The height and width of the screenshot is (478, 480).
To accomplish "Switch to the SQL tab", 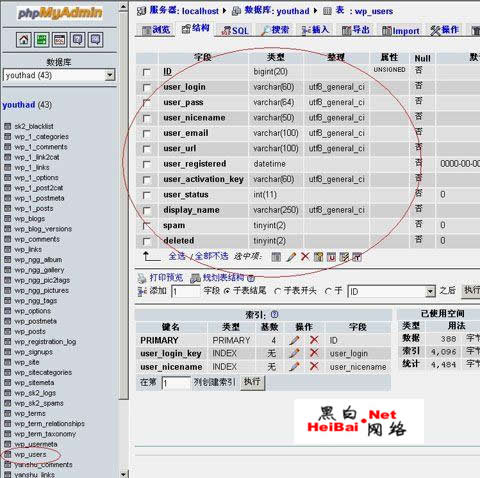I will click(x=235, y=31).
